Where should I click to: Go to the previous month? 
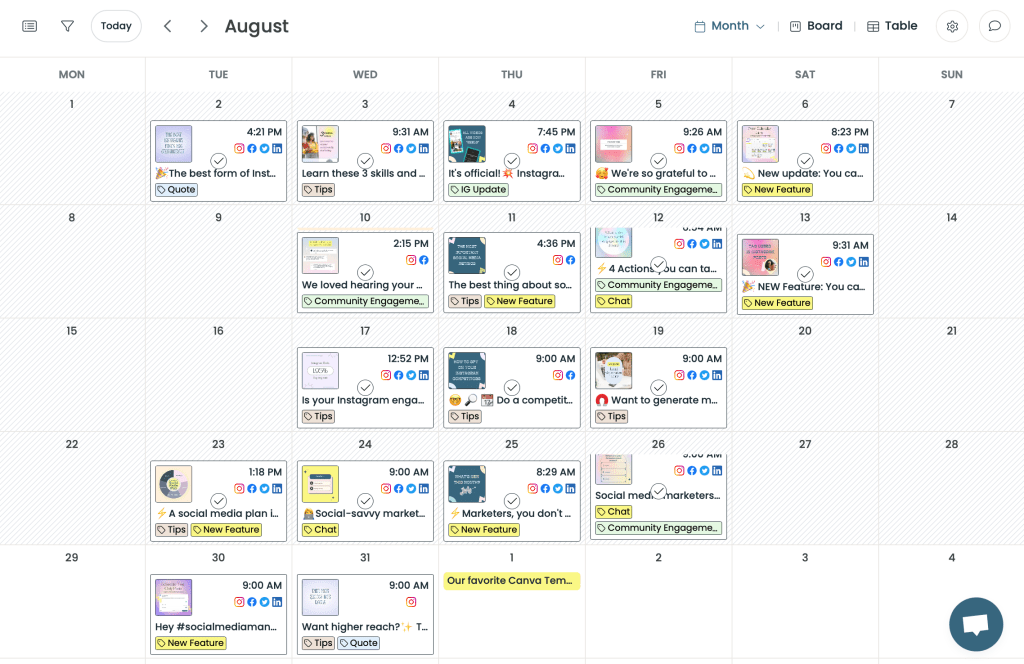click(168, 26)
